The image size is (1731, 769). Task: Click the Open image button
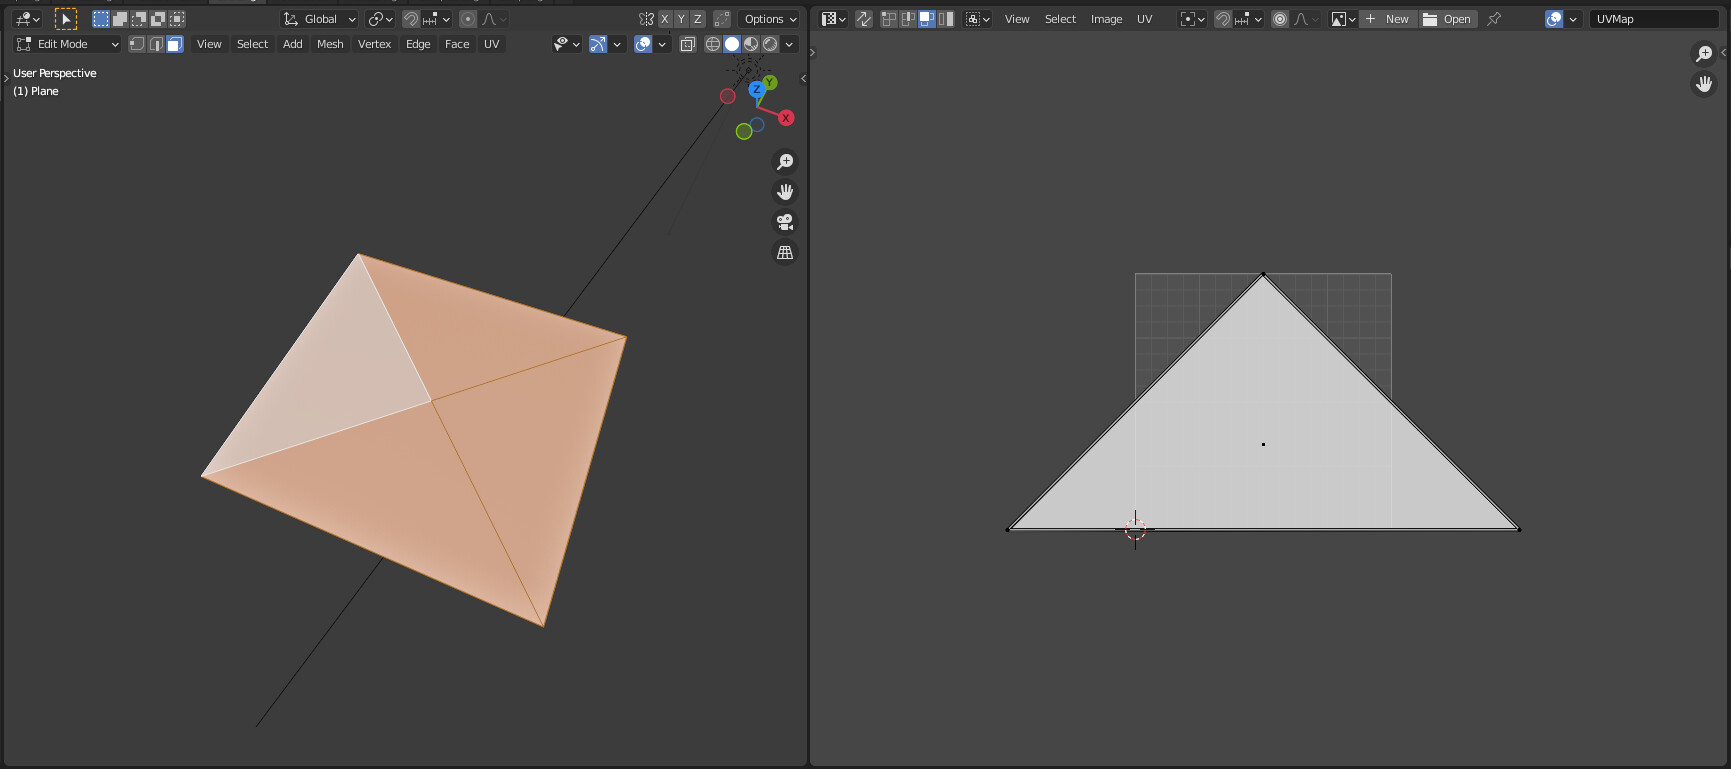pyautogui.click(x=1448, y=19)
